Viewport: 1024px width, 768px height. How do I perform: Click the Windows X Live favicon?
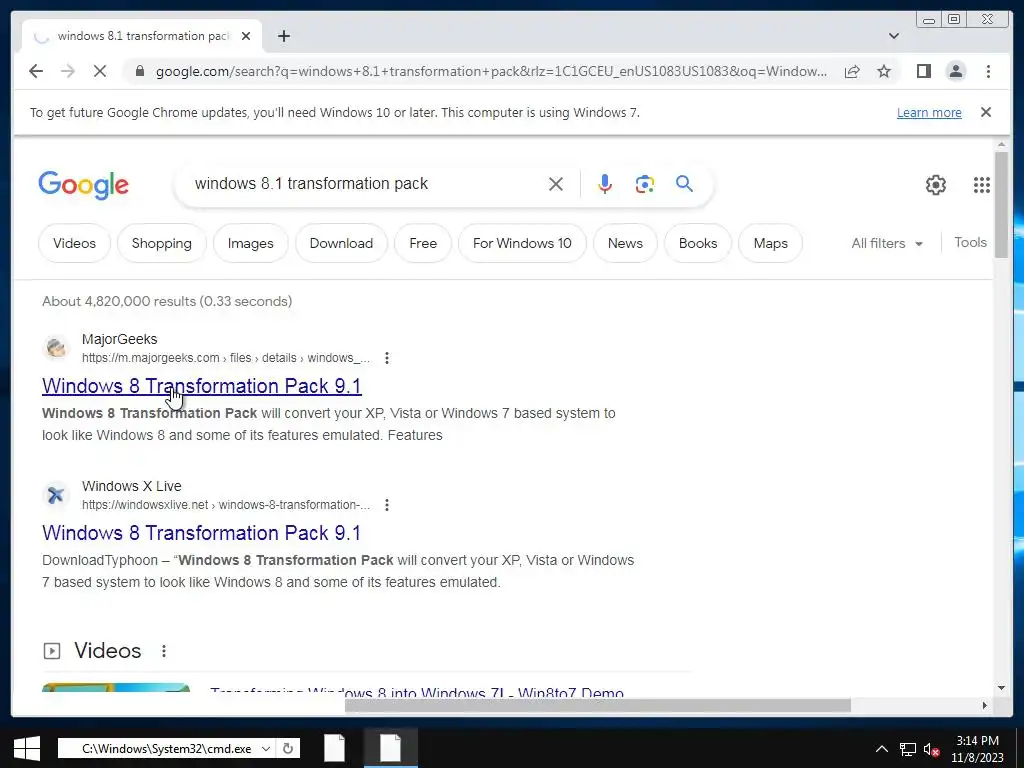click(56, 495)
